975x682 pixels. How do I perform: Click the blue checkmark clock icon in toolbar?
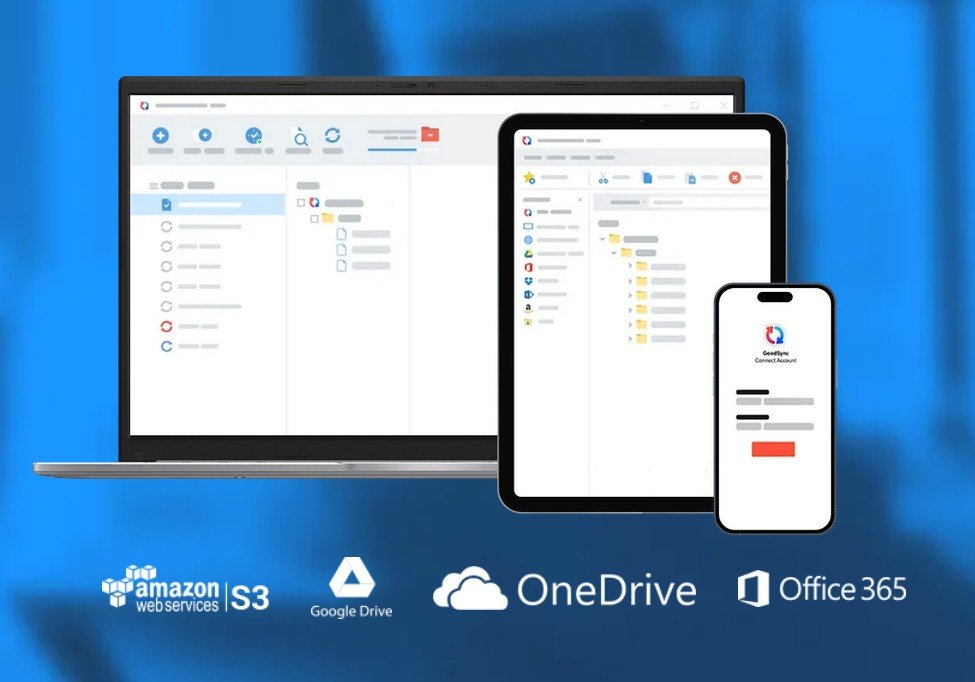click(x=254, y=136)
